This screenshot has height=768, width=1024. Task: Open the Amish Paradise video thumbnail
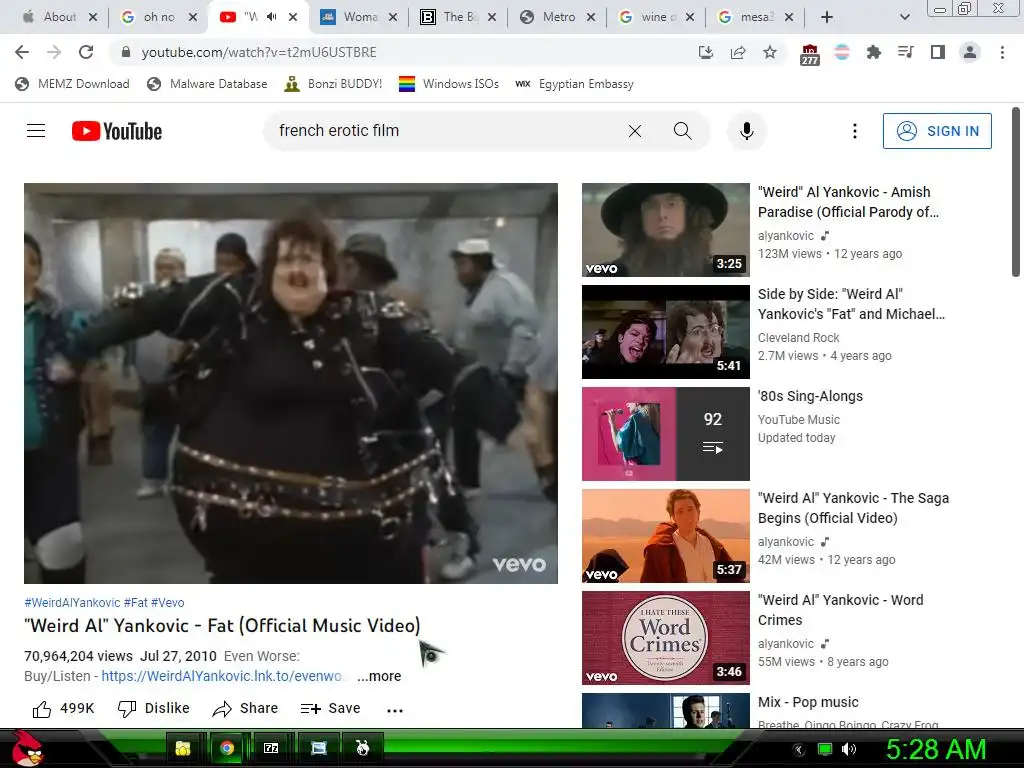point(665,230)
